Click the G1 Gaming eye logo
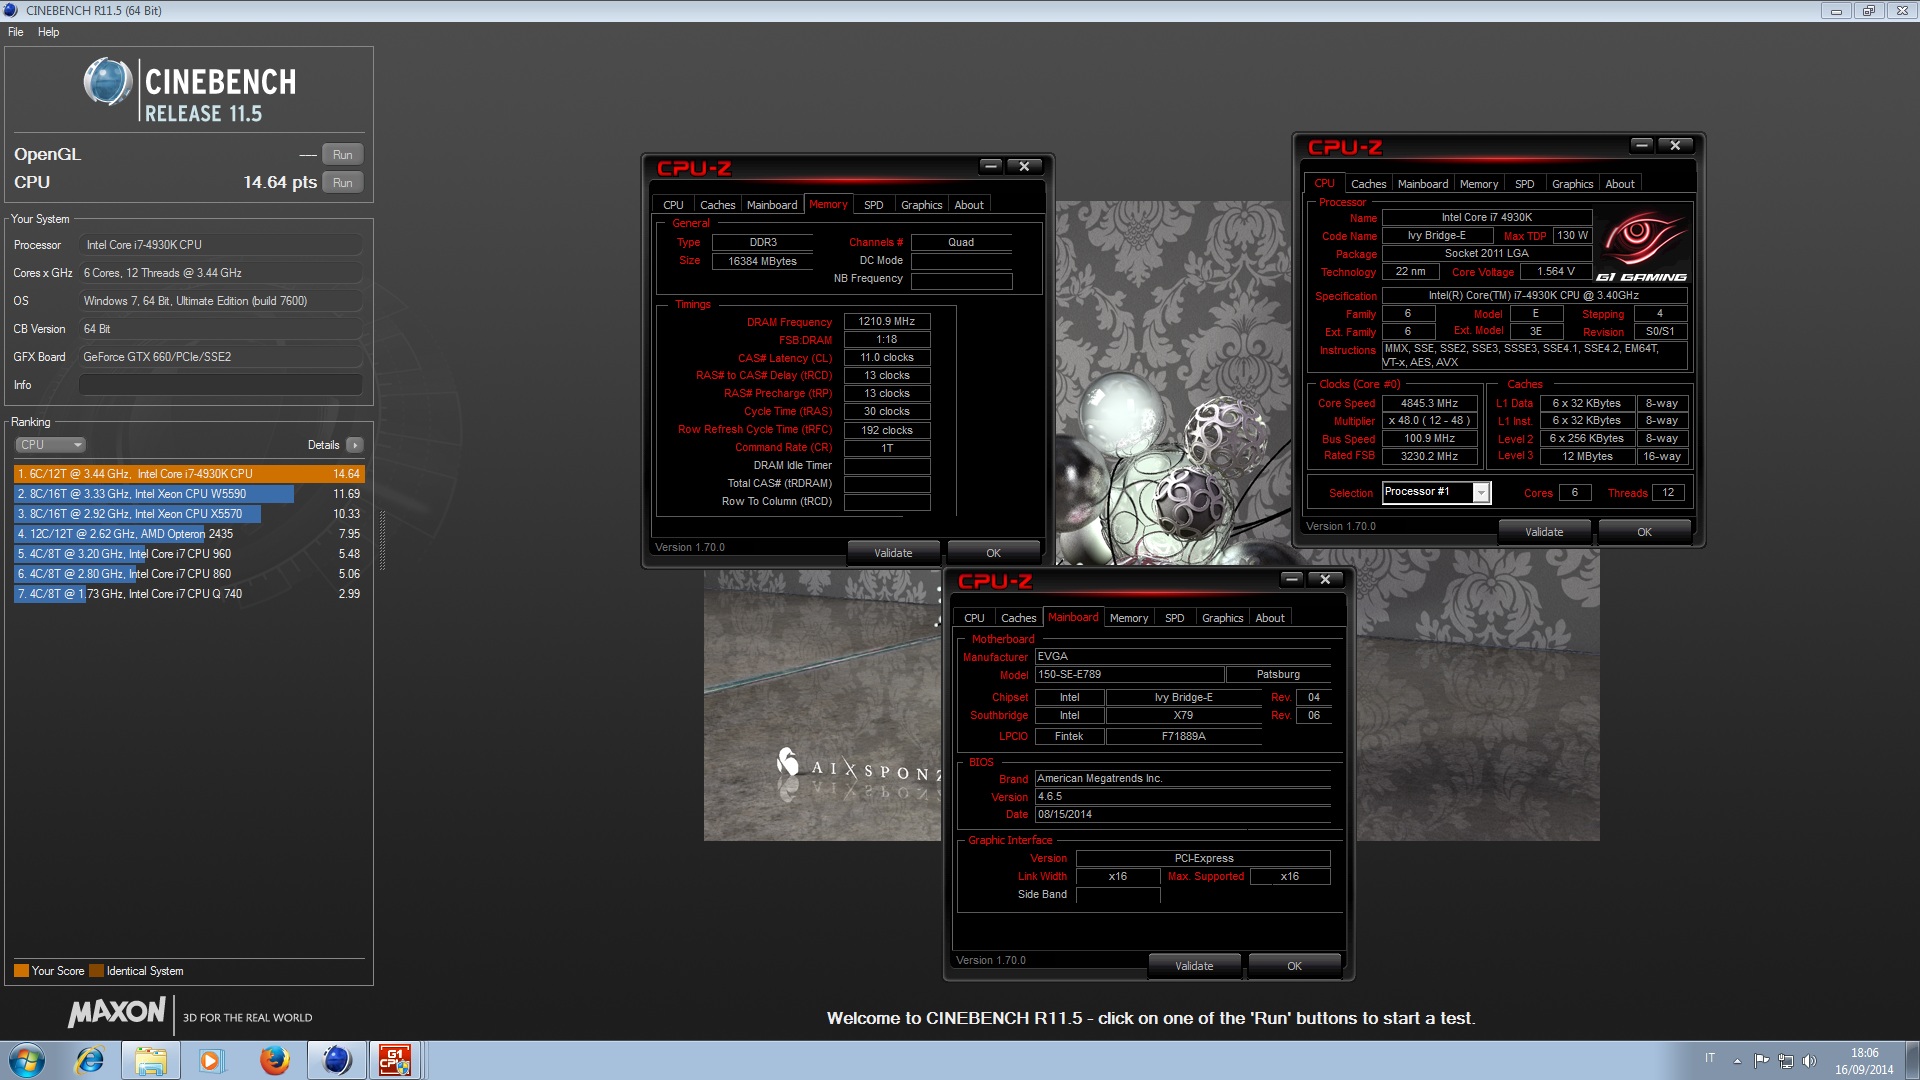This screenshot has width=1920, height=1080. [1641, 246]
